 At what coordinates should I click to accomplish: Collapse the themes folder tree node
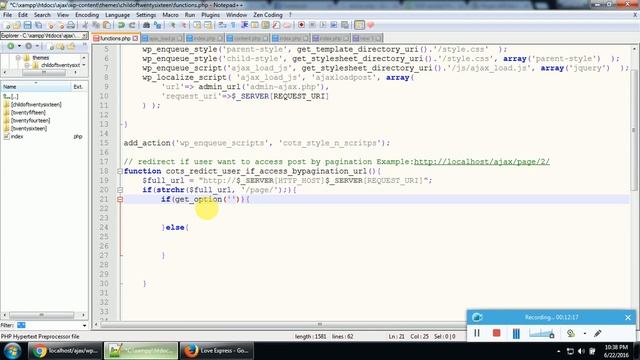pyautogui.click(x=18, y=58)
